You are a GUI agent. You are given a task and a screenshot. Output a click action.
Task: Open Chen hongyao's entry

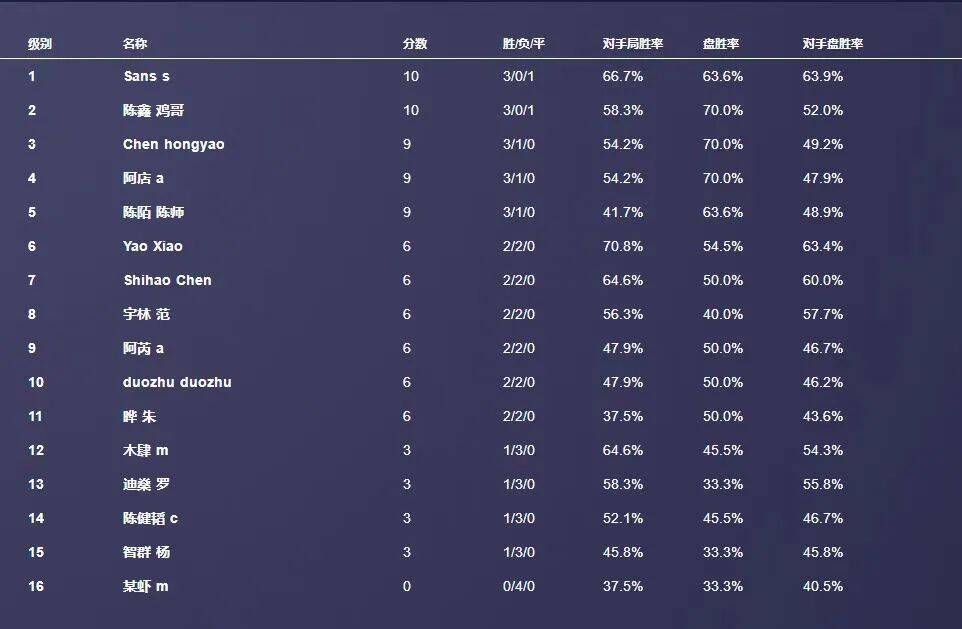(x=174, y=144)
